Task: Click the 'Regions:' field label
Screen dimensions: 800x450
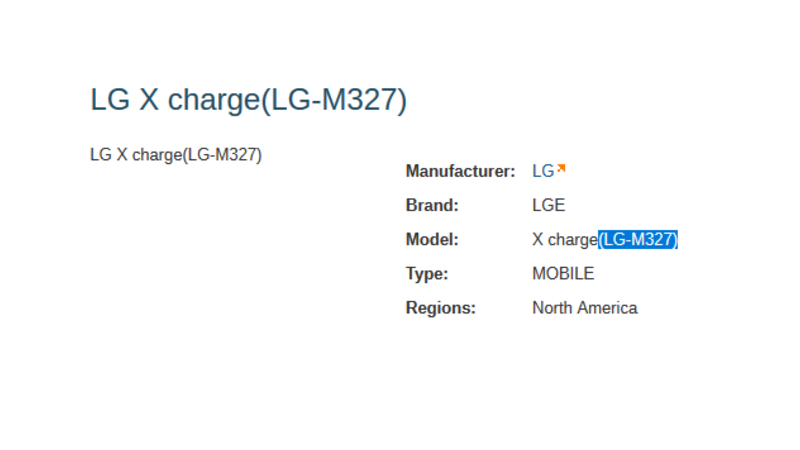Action: point(440,307)
